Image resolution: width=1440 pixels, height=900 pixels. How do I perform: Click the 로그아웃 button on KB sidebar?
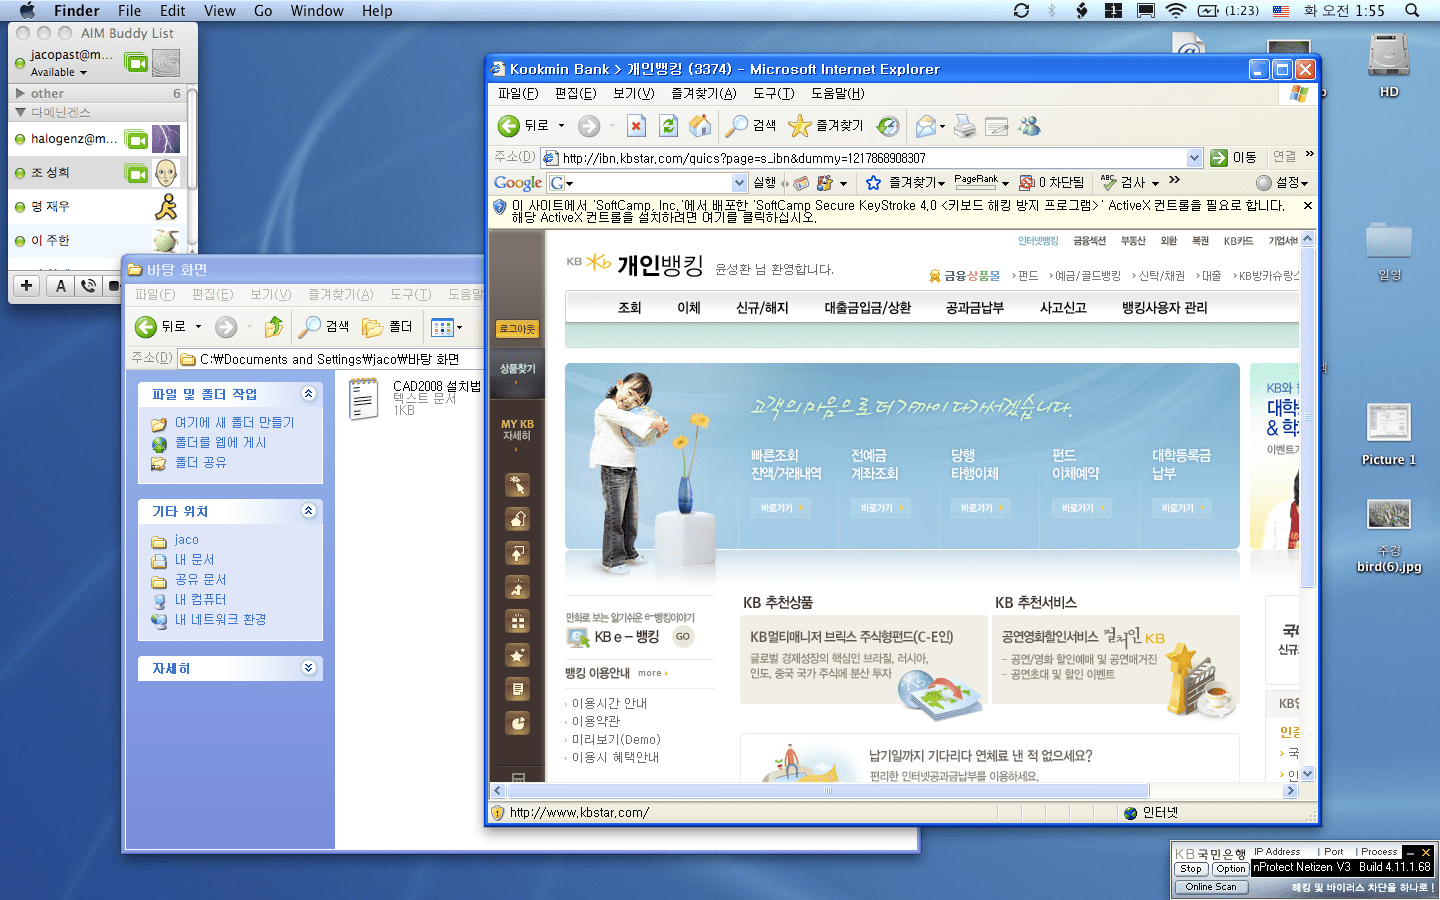click(517, 329)
